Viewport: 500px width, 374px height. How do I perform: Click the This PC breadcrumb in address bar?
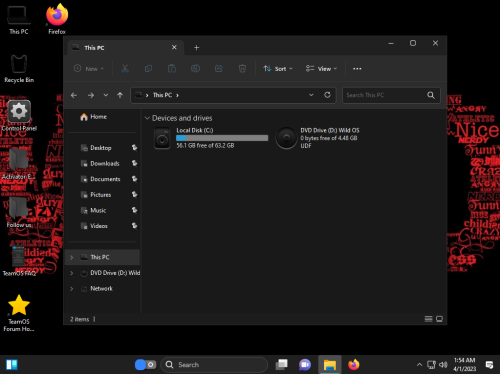(x=162, y=95)
